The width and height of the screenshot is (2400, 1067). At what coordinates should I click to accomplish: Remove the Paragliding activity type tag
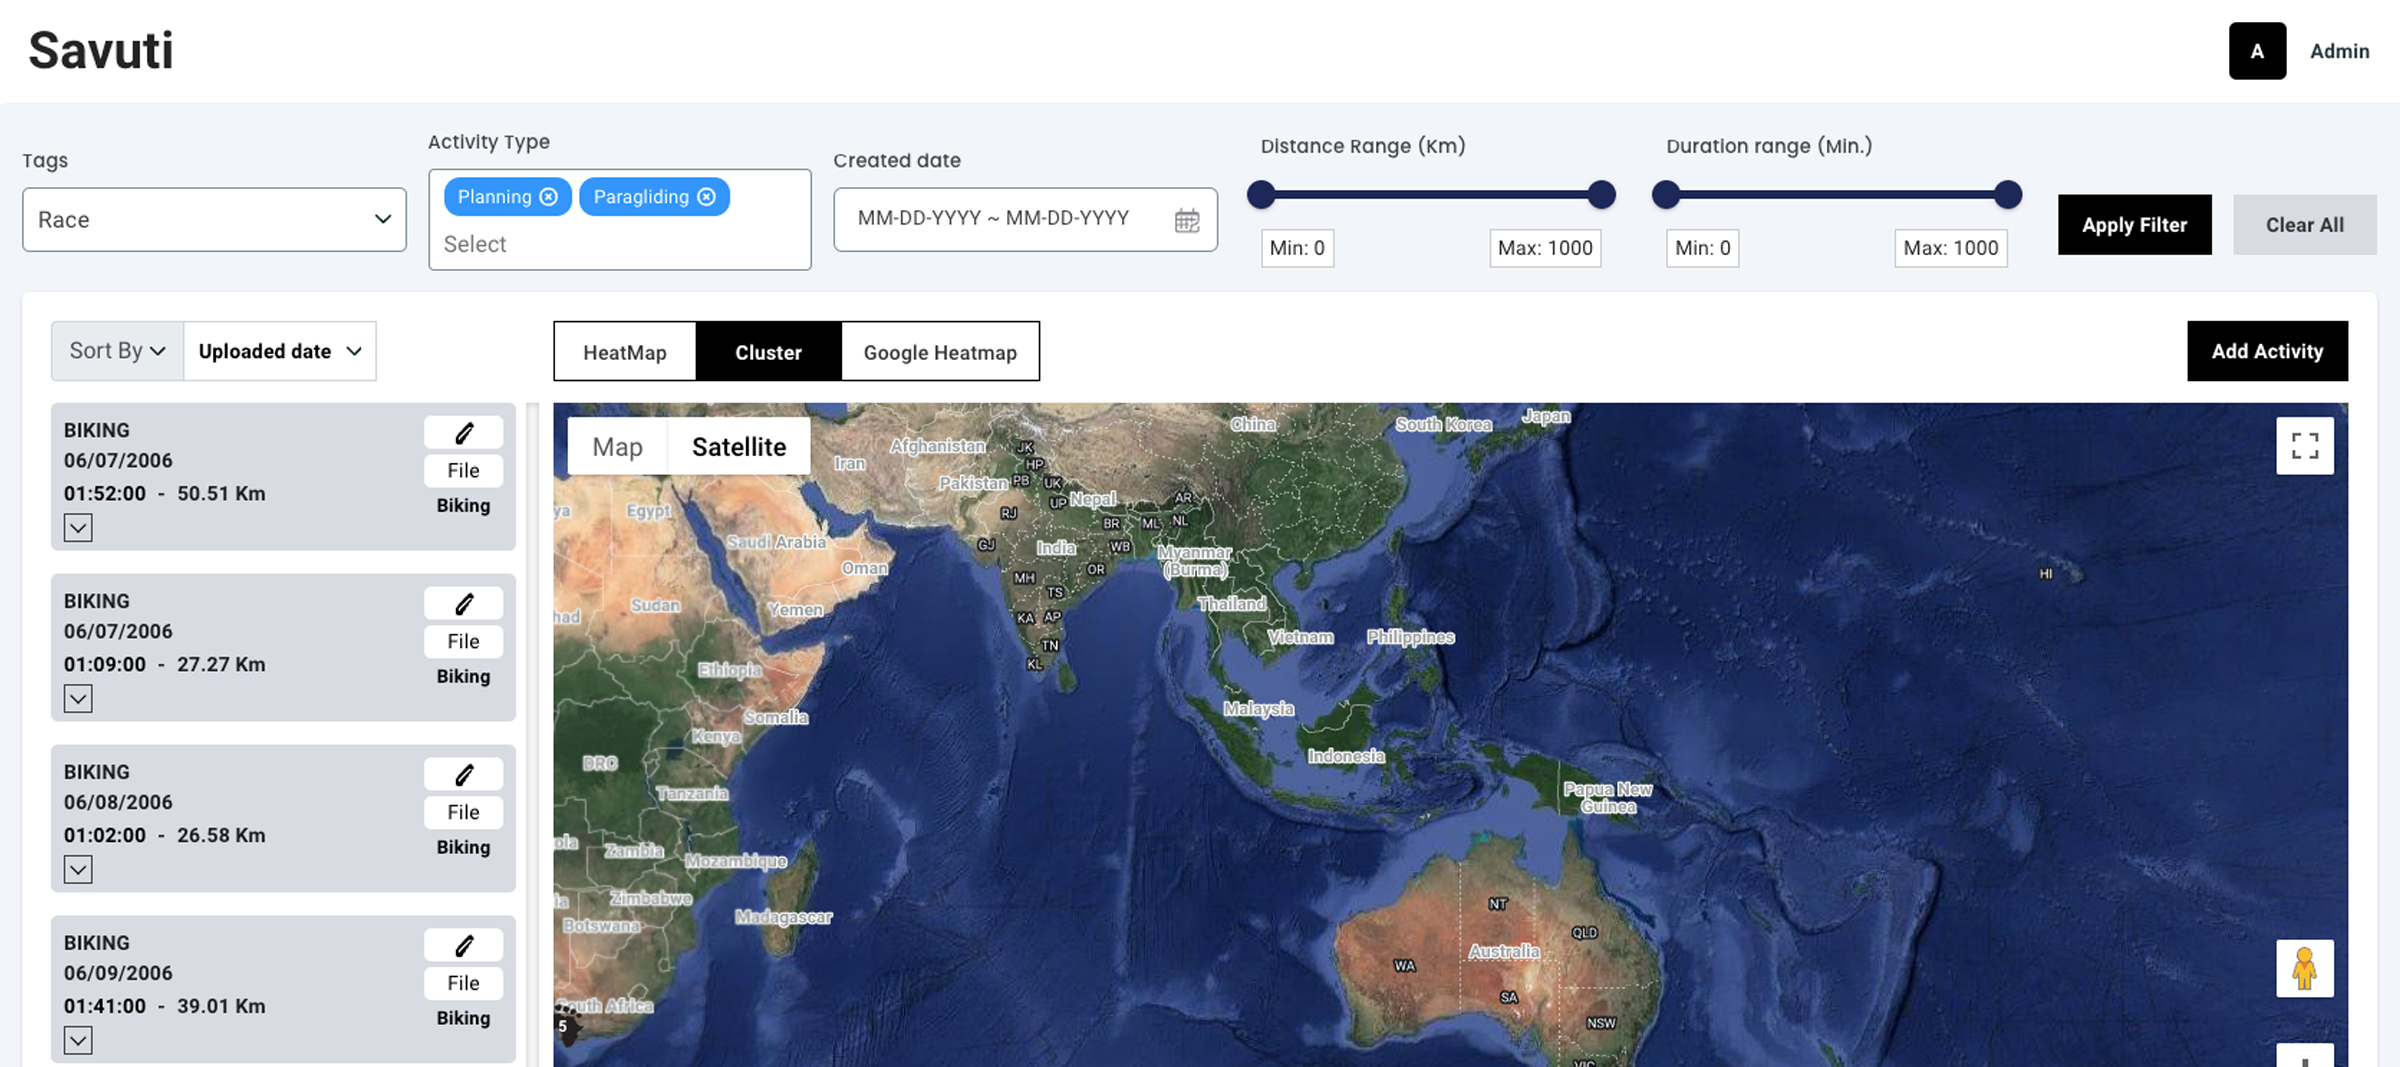pos(706,197)
